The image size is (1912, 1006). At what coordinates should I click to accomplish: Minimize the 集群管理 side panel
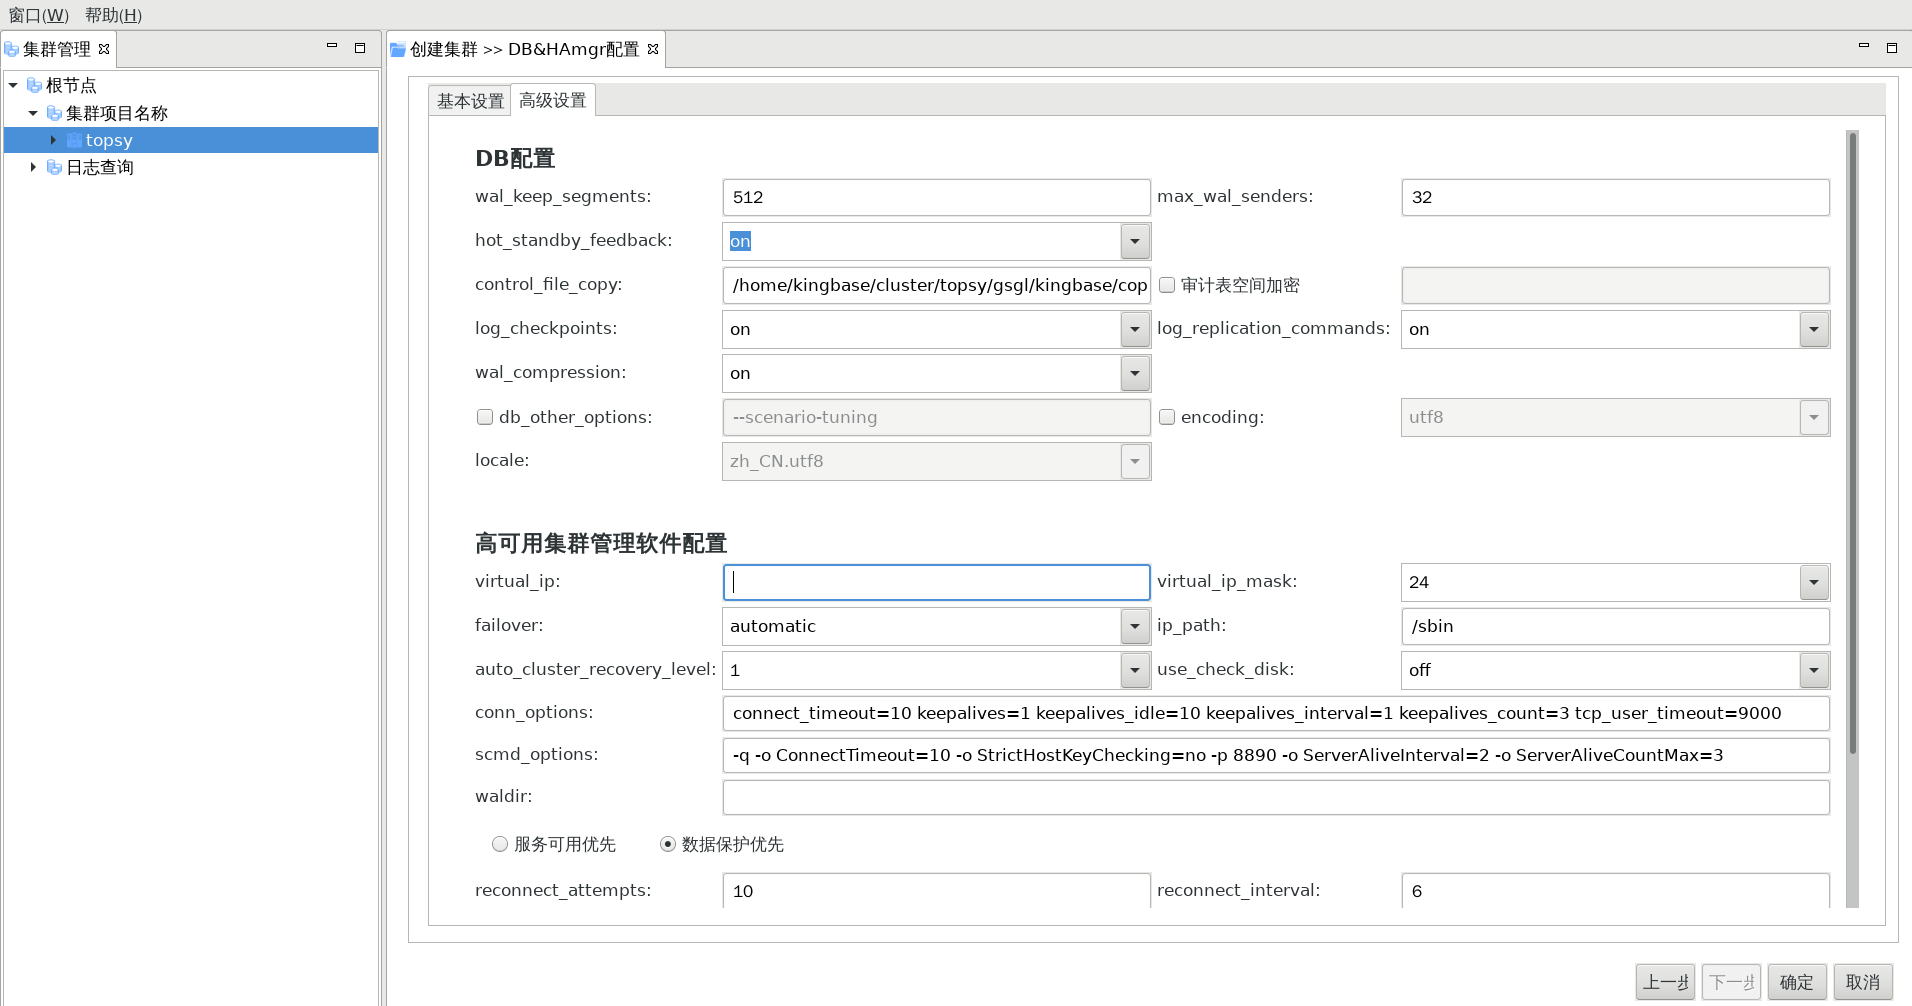(x=332, y=47)
